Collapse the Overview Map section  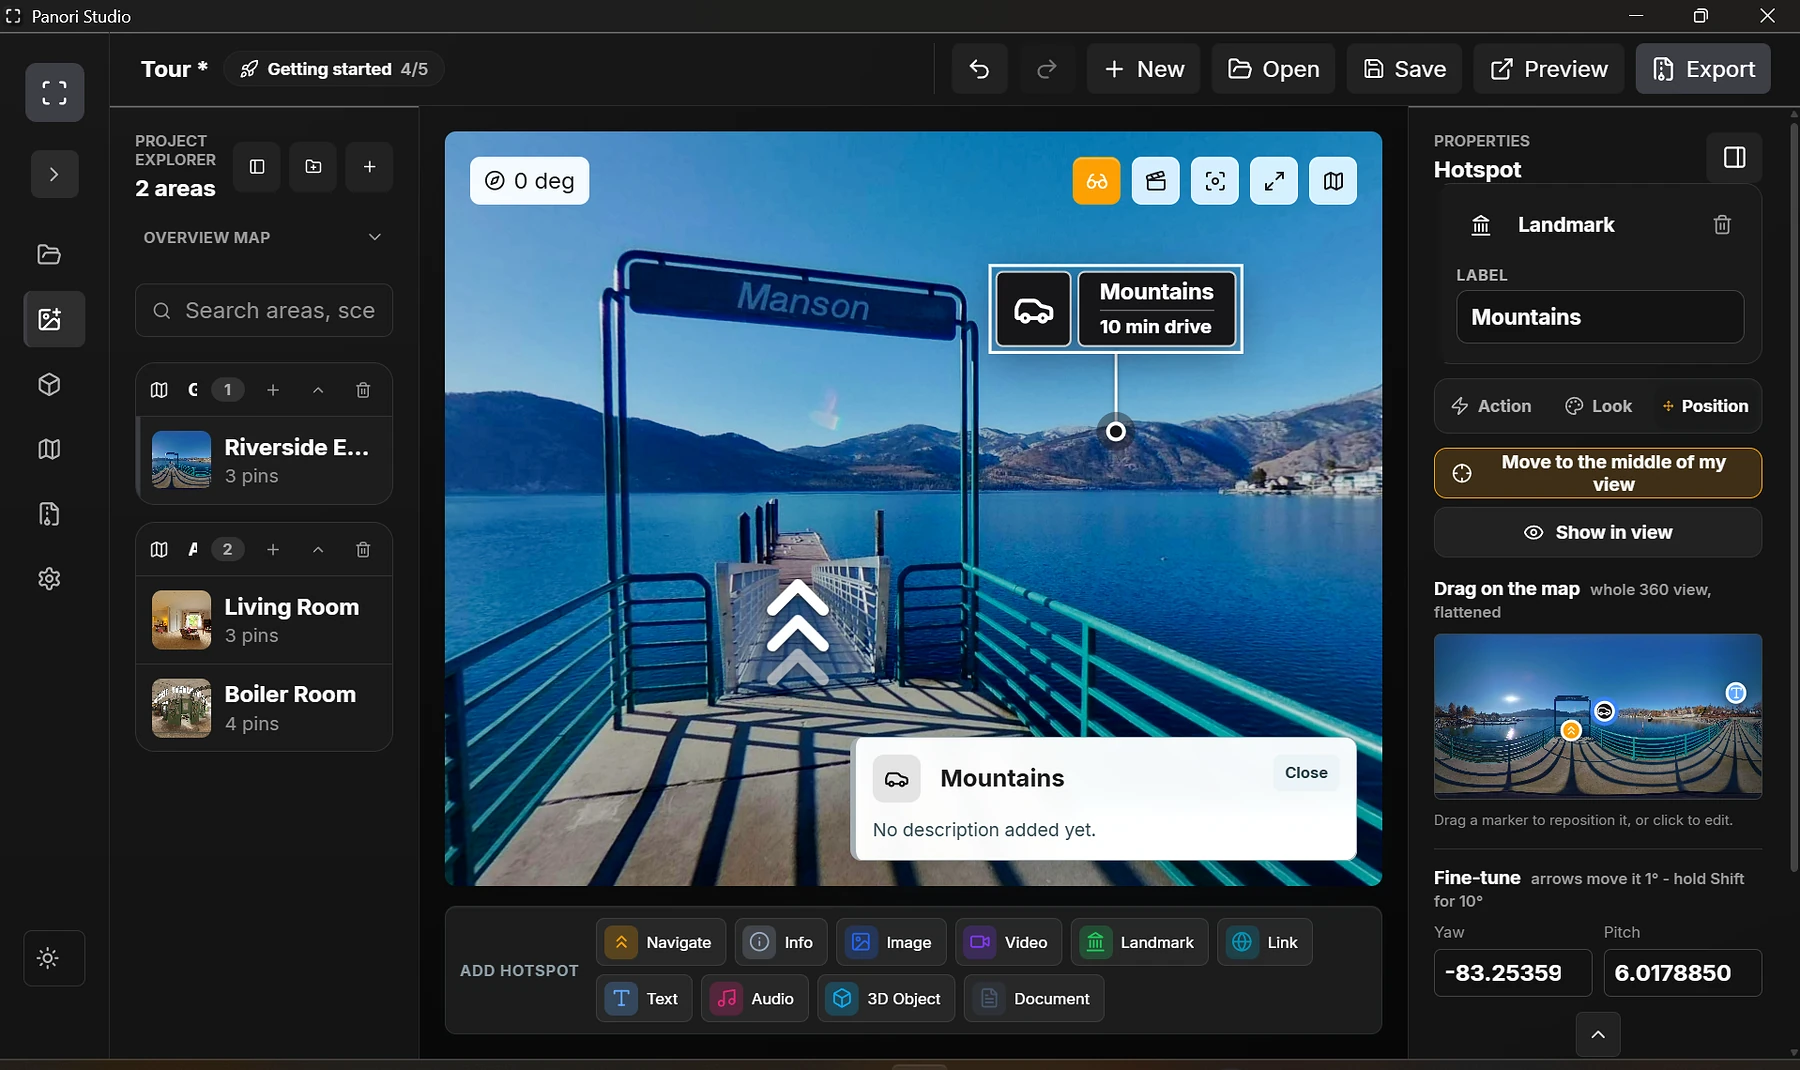point(375,237)
